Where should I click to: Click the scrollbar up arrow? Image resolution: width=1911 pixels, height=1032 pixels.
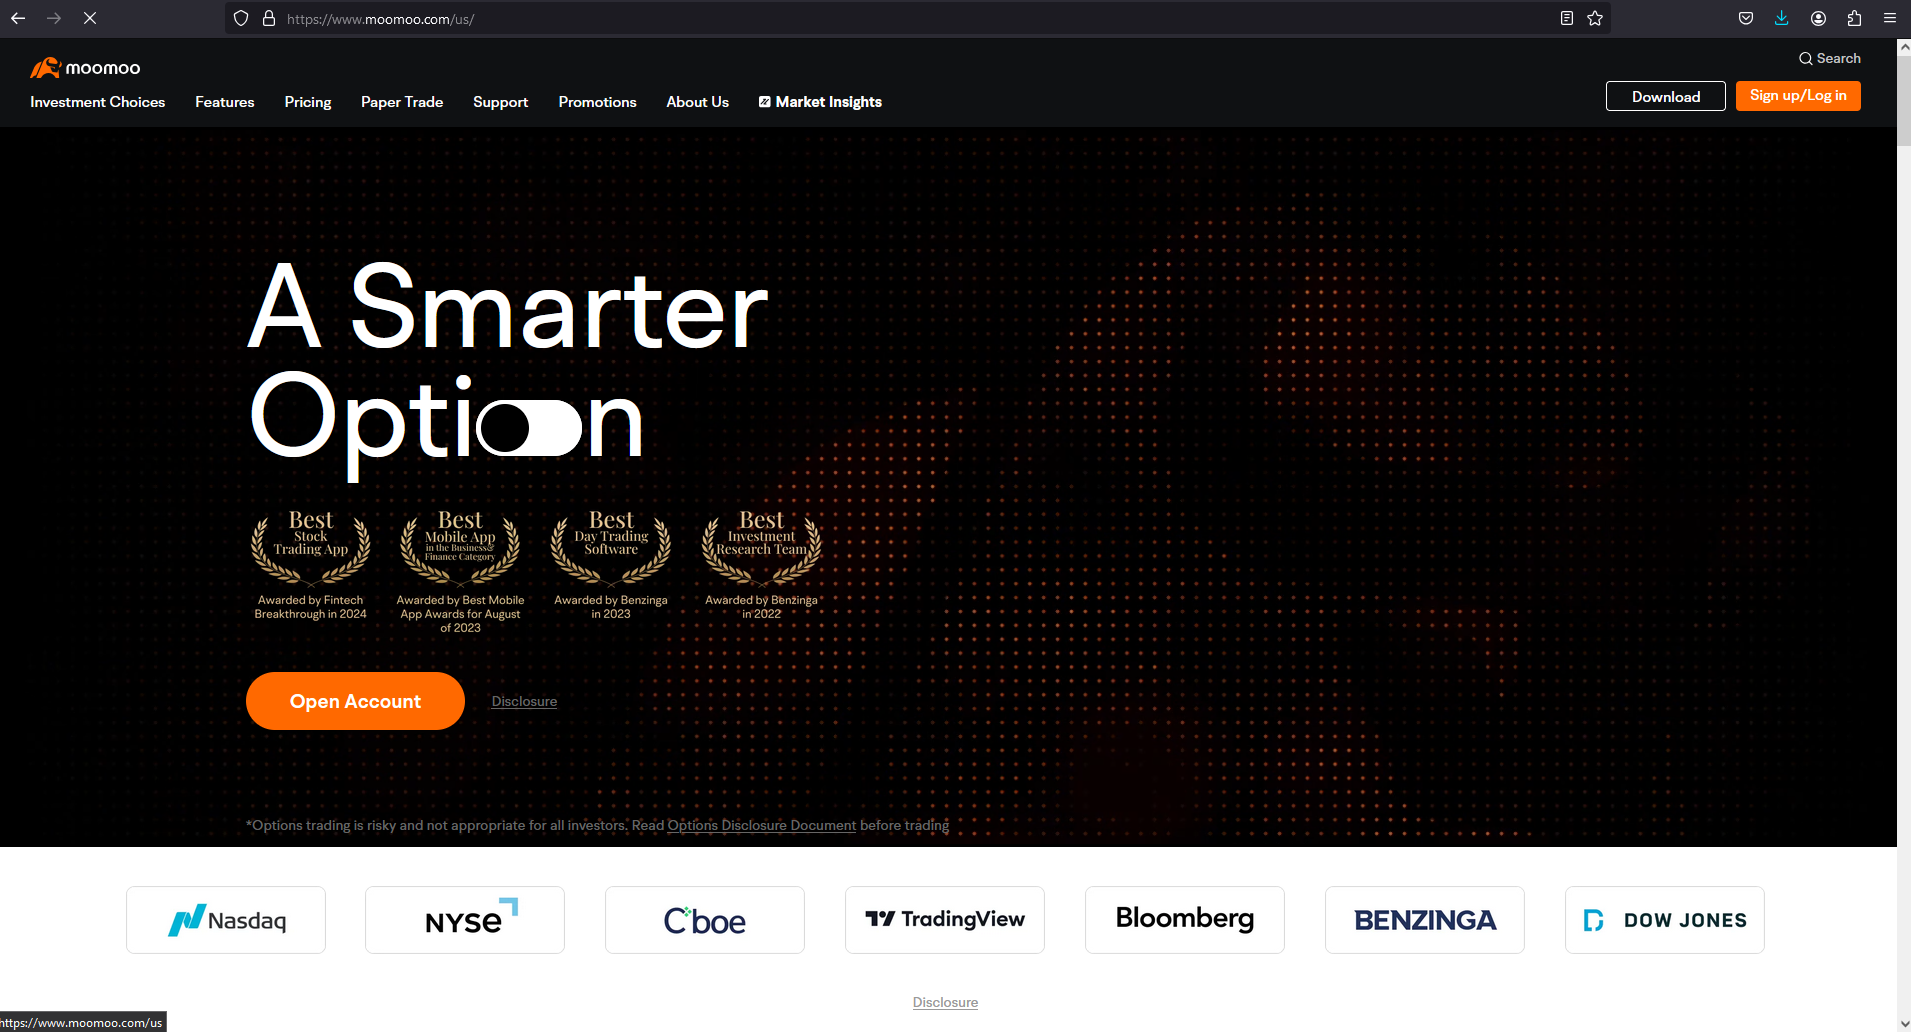[x=1904, y=45]
